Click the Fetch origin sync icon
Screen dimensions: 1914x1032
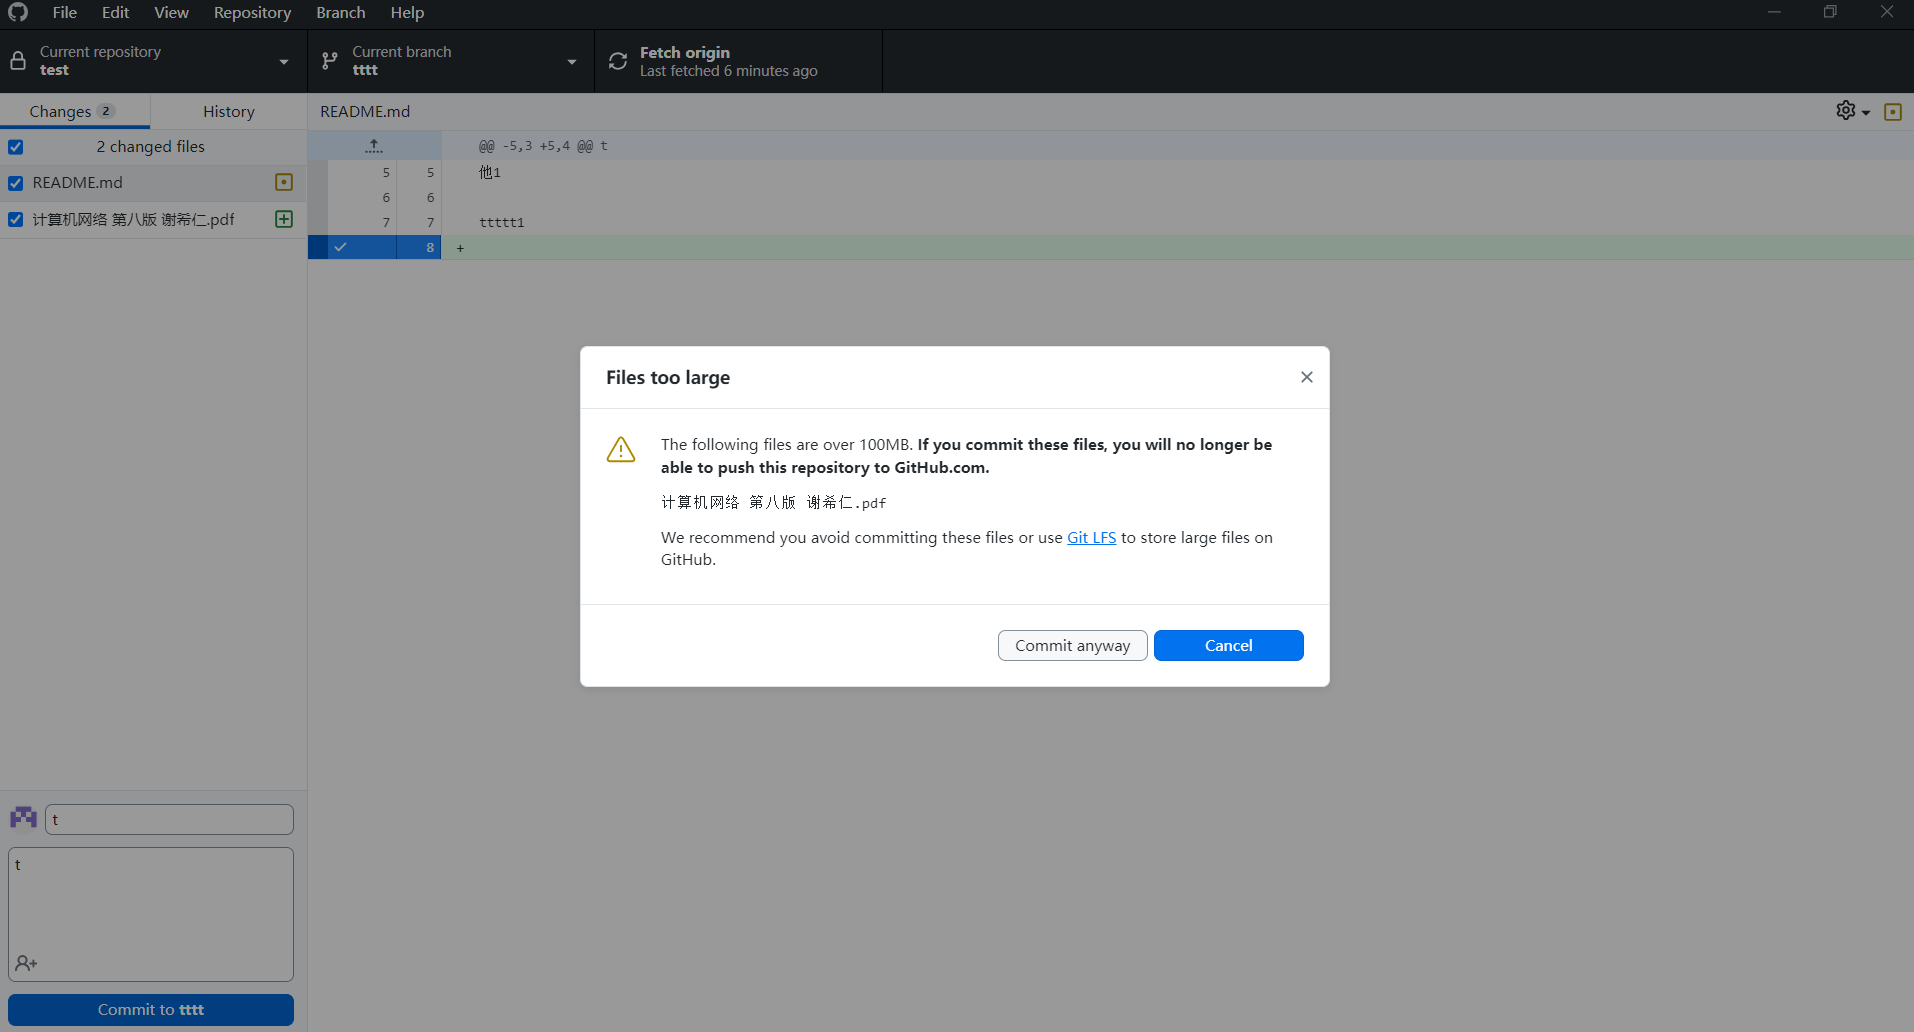(x=618, y=61)
